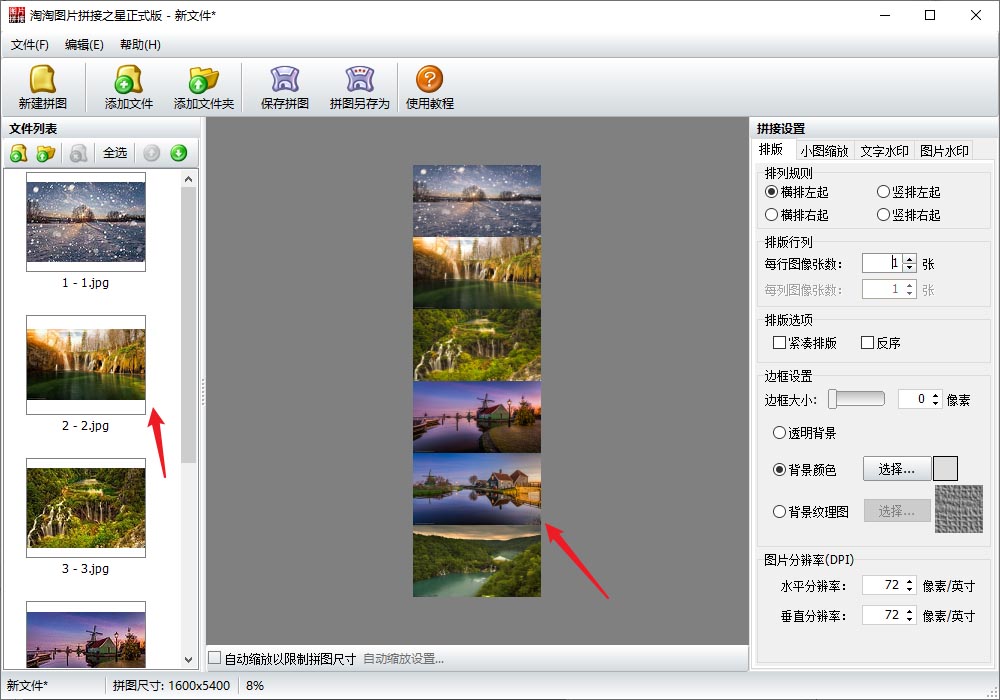Screen dimensions: 1000x700
Task: Click the 每行图像张数 input field
Action: click(882, 263)
